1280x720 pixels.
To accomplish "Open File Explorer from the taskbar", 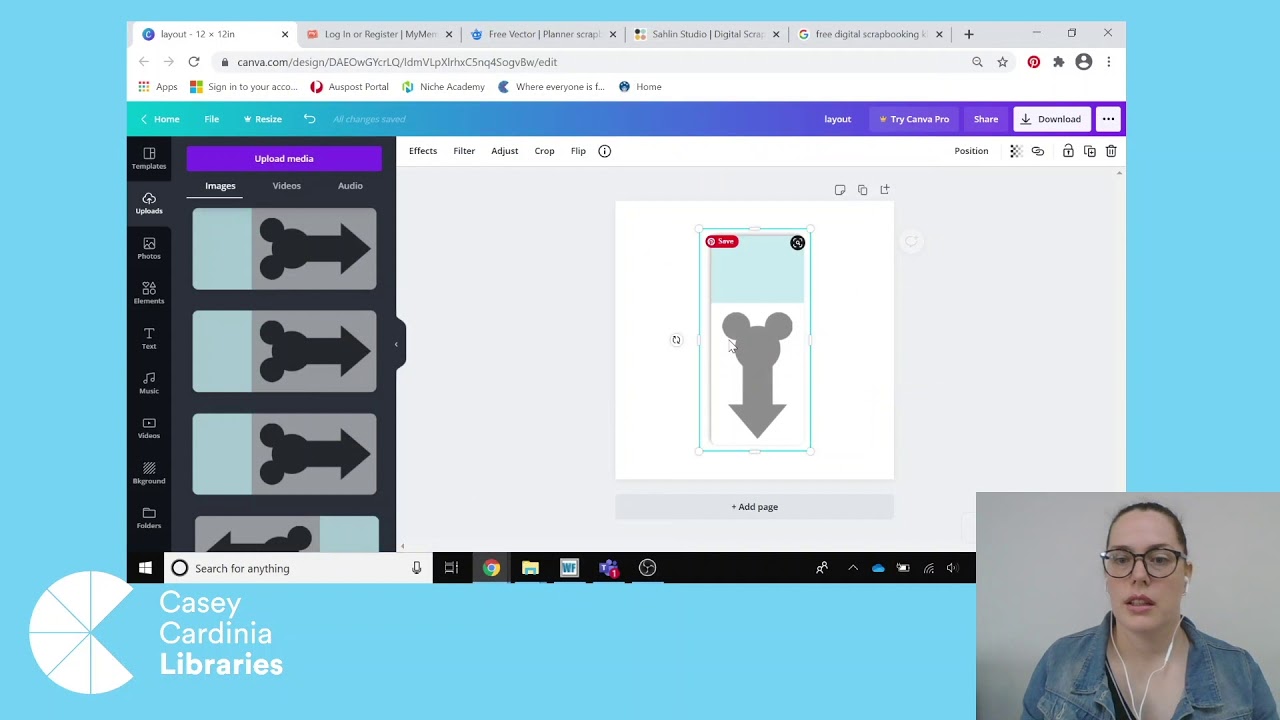I will pos(530,568).
